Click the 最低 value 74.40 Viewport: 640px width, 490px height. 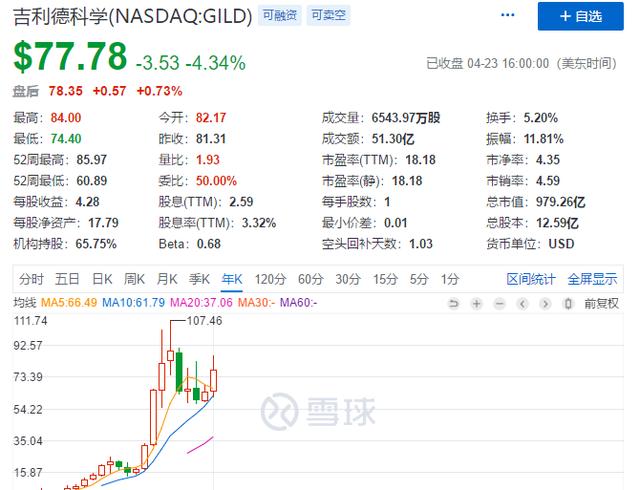[x=66, y=139]
